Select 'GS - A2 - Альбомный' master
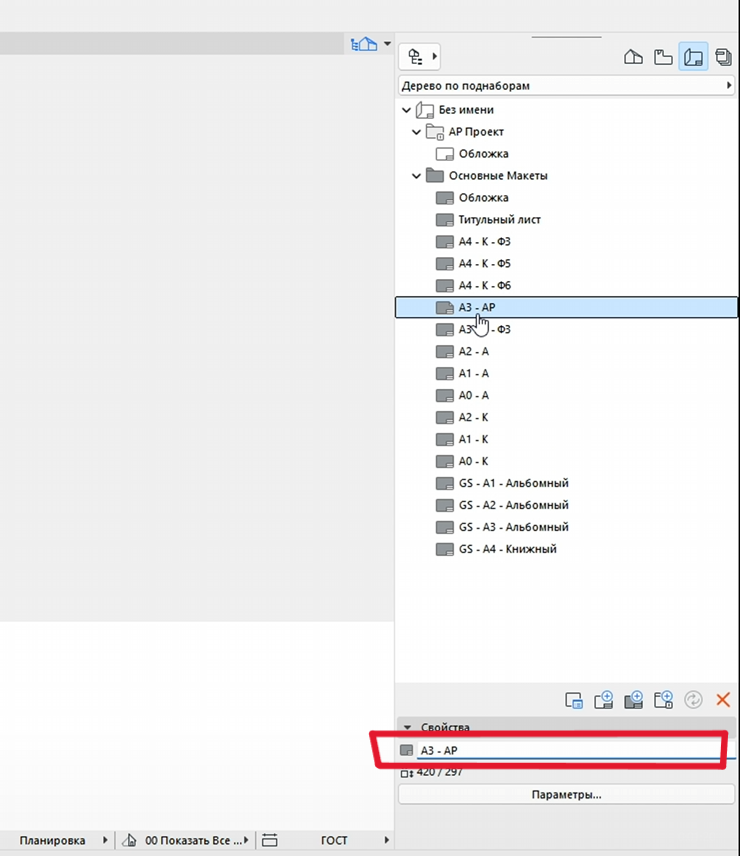This screenshot has height=856, width=740. coord(514,505)
